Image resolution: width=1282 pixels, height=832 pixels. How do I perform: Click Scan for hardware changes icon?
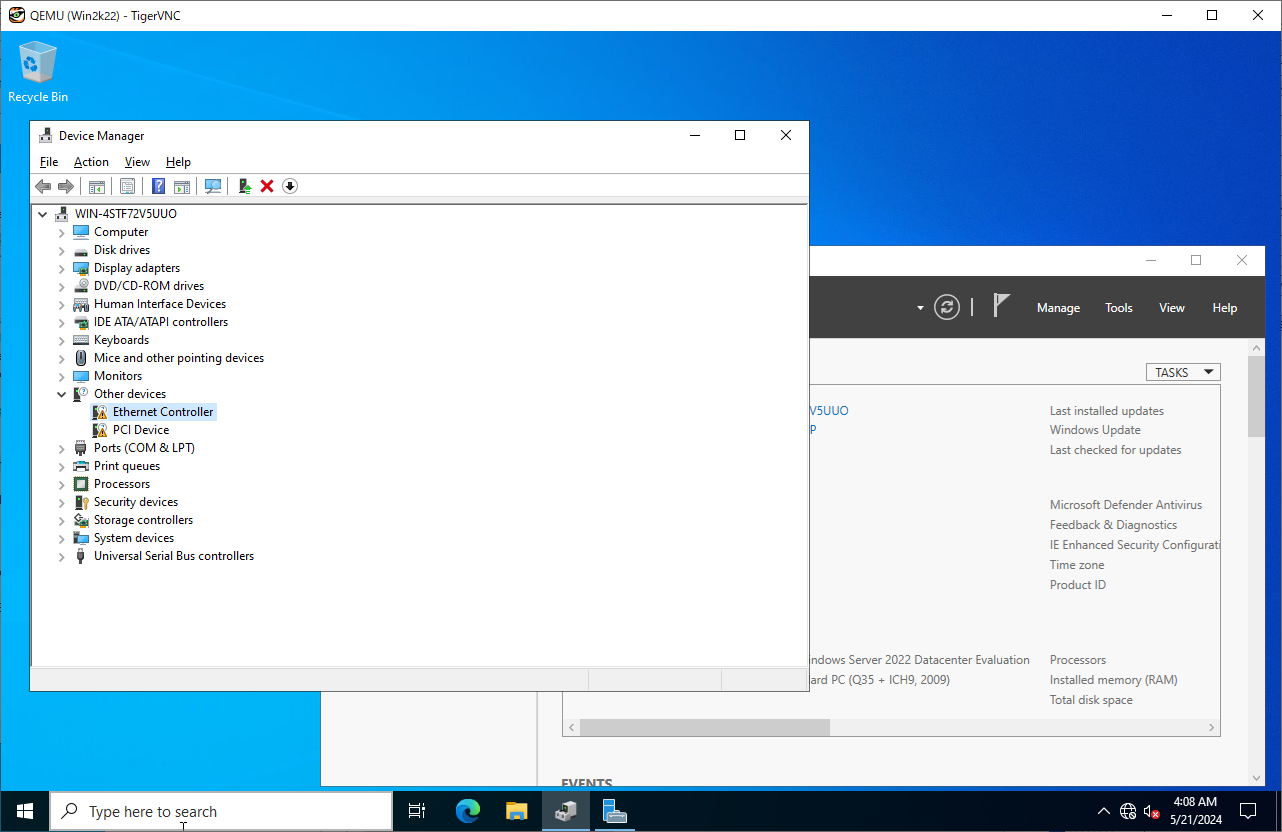tap(213, 186)
